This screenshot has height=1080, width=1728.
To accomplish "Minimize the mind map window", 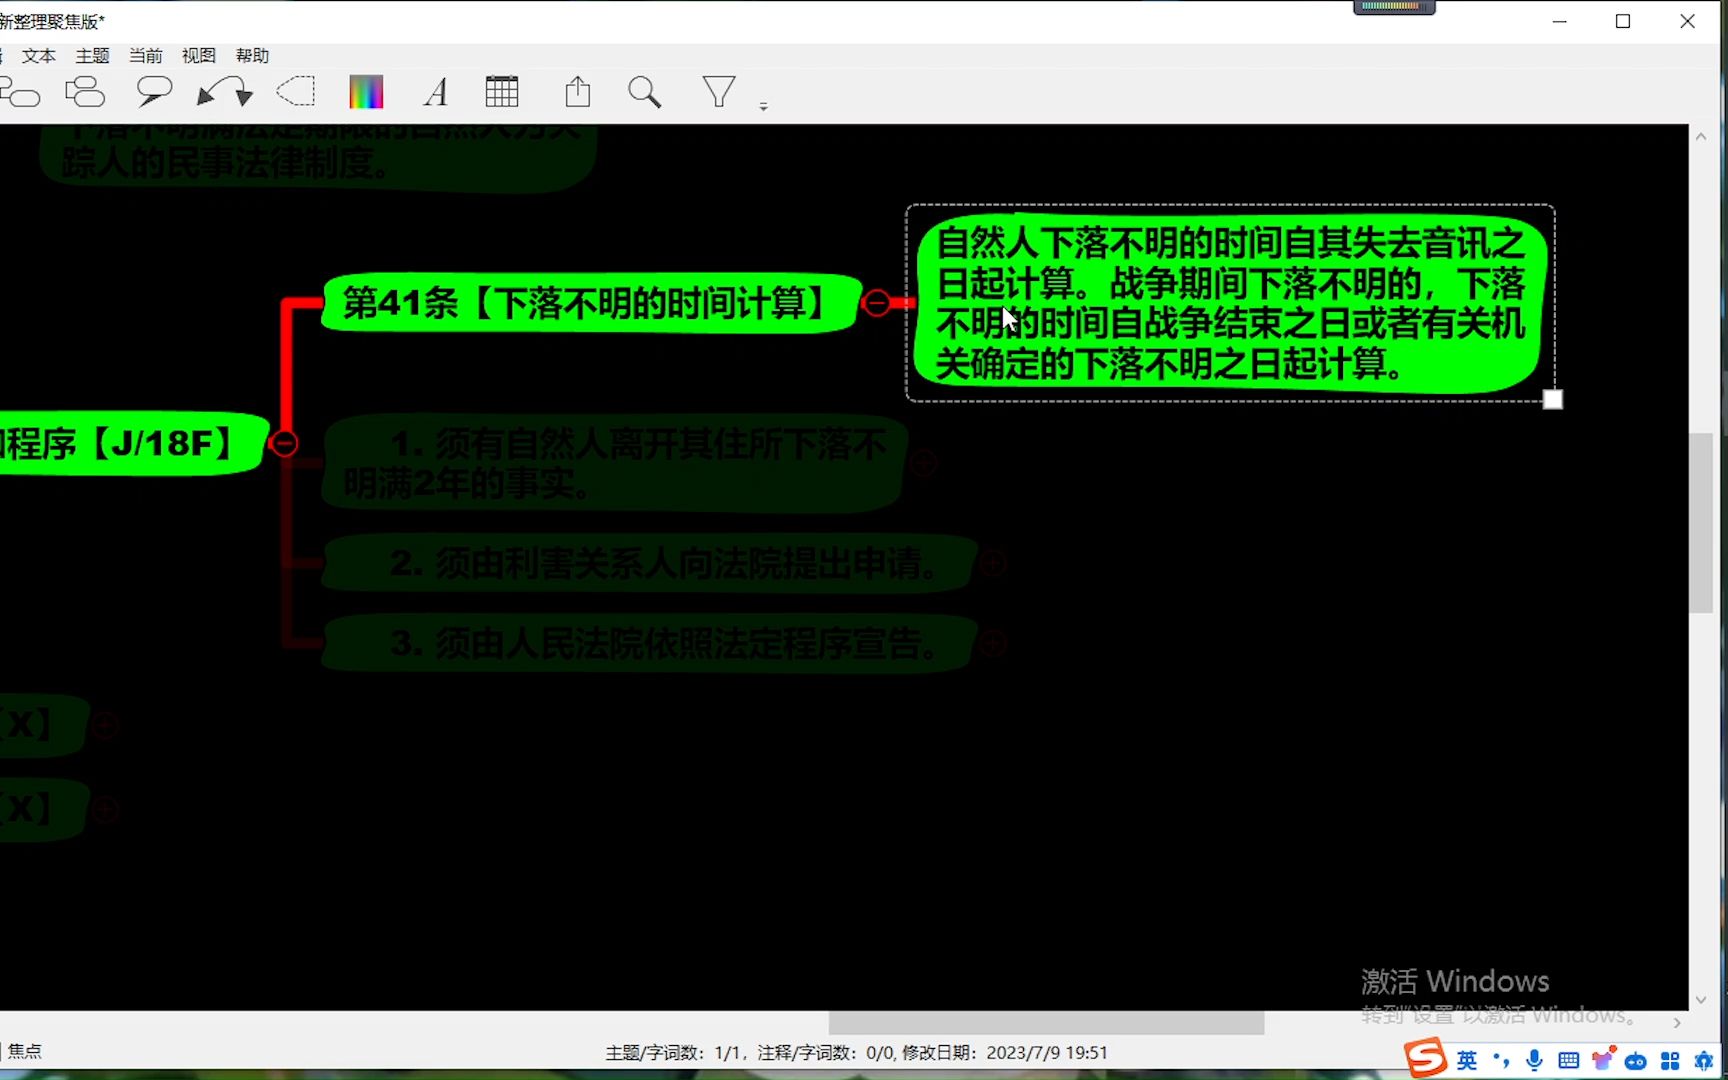I will click(x=1560, y=21).
